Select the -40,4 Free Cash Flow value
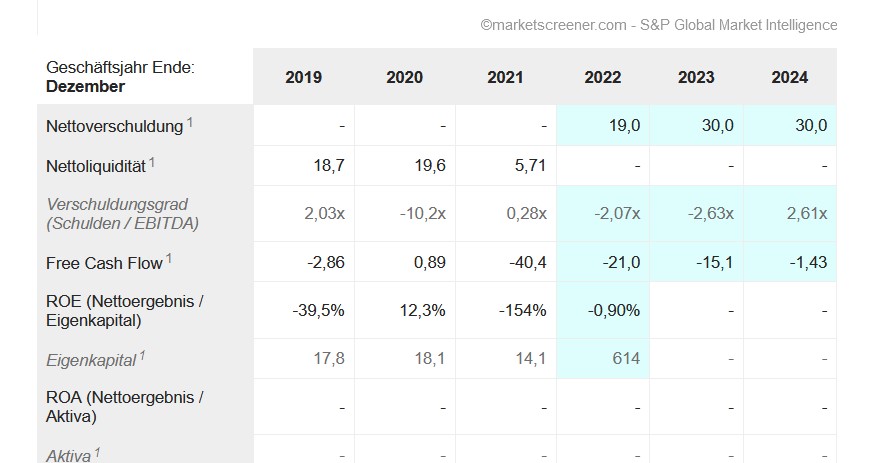The image size is (873, 463). tap(529, 263)
